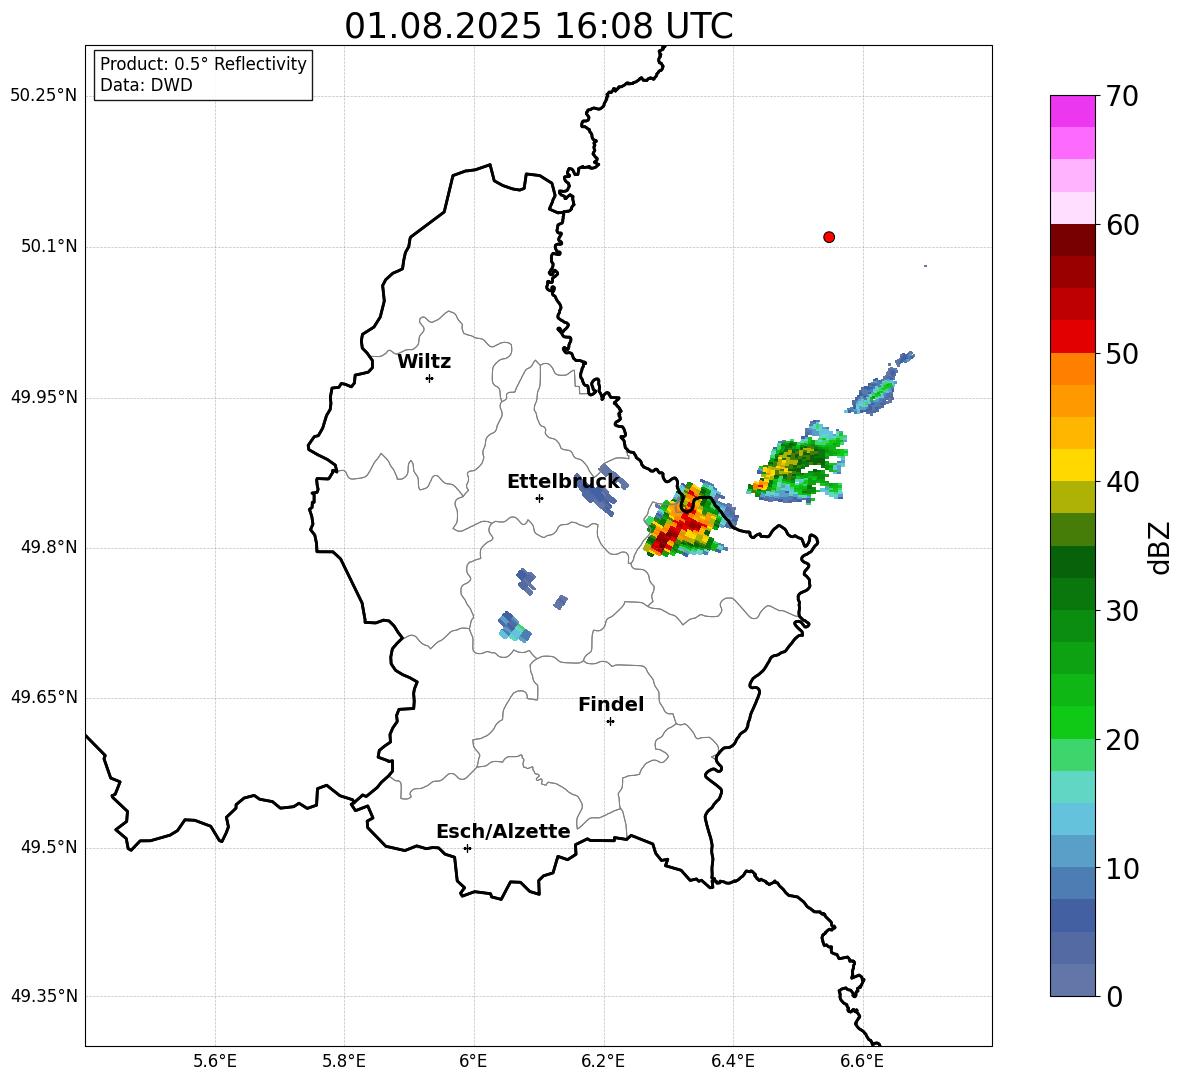The image size is (1184, 1081).
Task: Click the Esch/Alzette station cross marker
Action: [467, 848]
